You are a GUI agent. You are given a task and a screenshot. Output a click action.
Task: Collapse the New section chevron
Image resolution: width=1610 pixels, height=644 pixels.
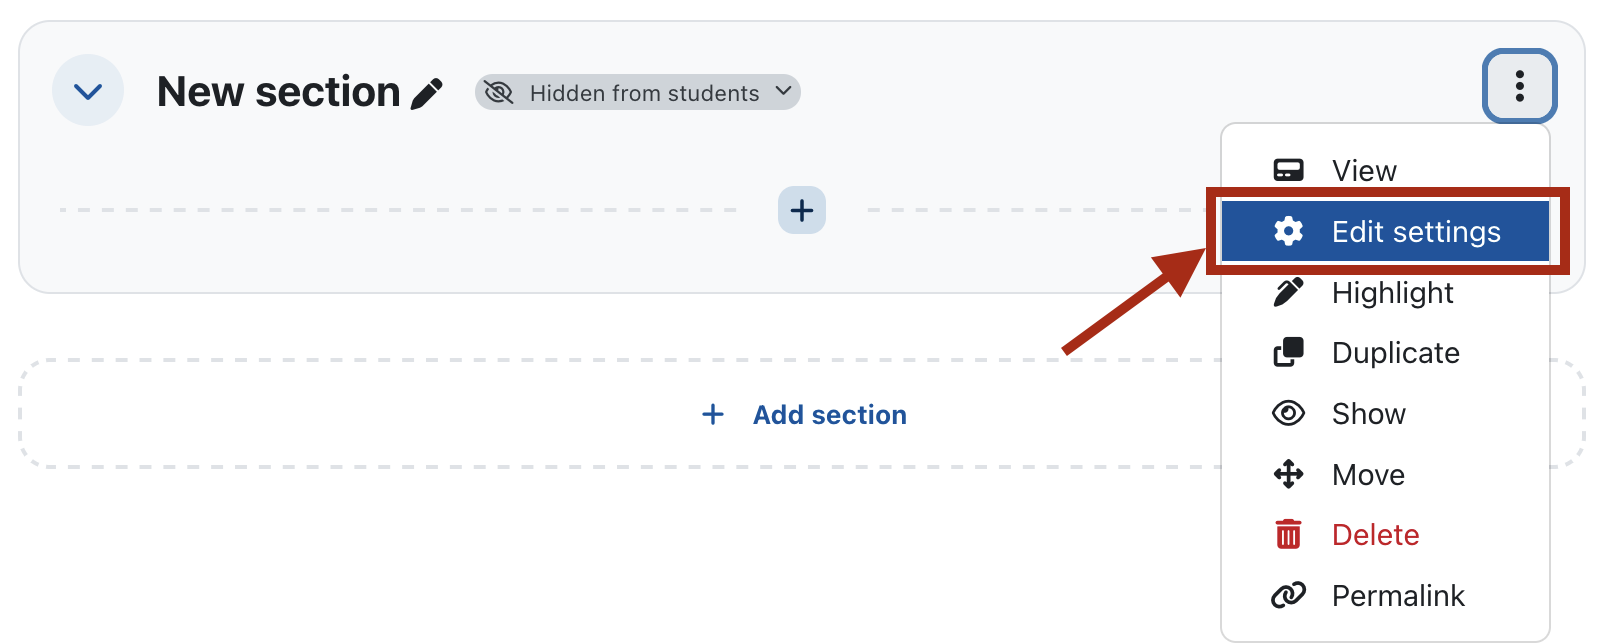point(88,91)
